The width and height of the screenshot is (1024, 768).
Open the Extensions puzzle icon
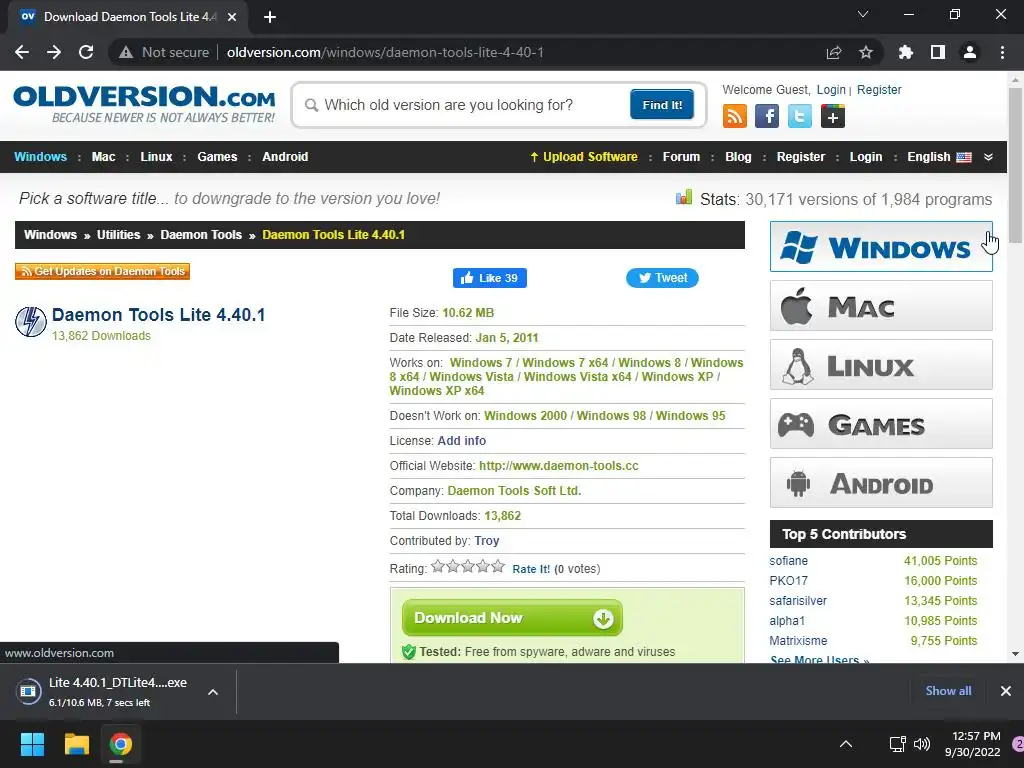(906, 52)
